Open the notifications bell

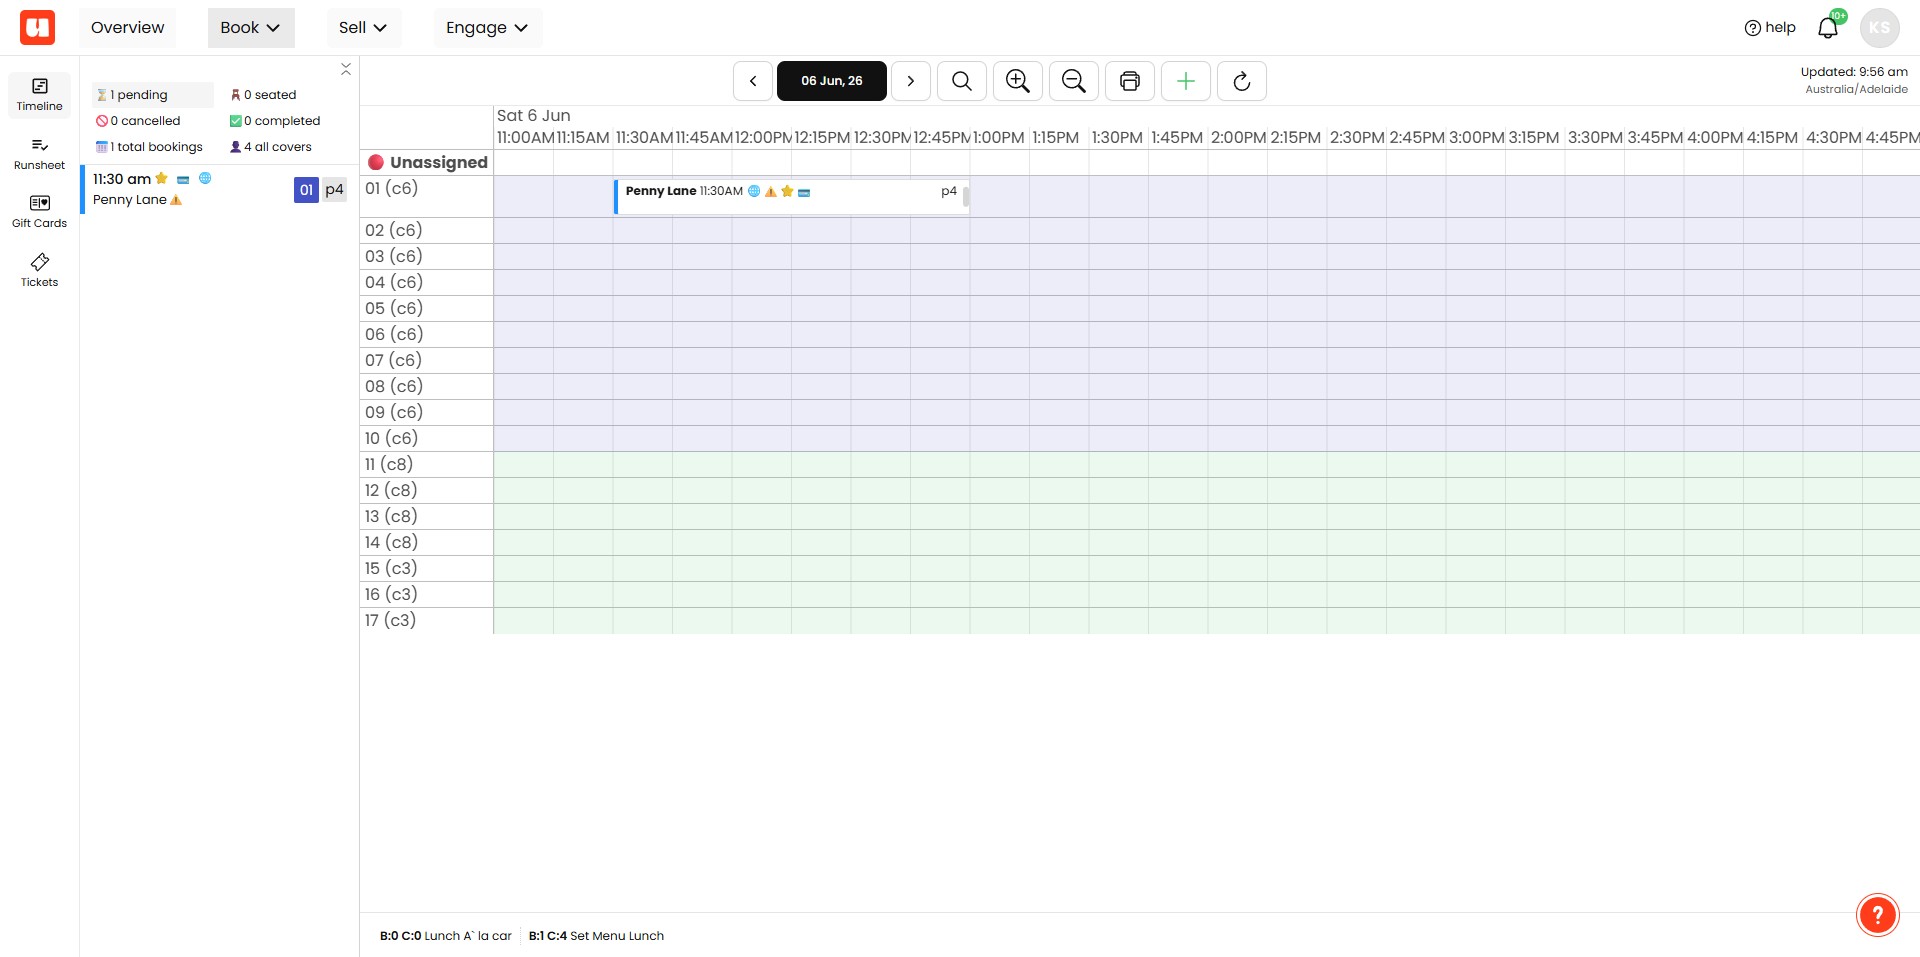(1828, 27)
